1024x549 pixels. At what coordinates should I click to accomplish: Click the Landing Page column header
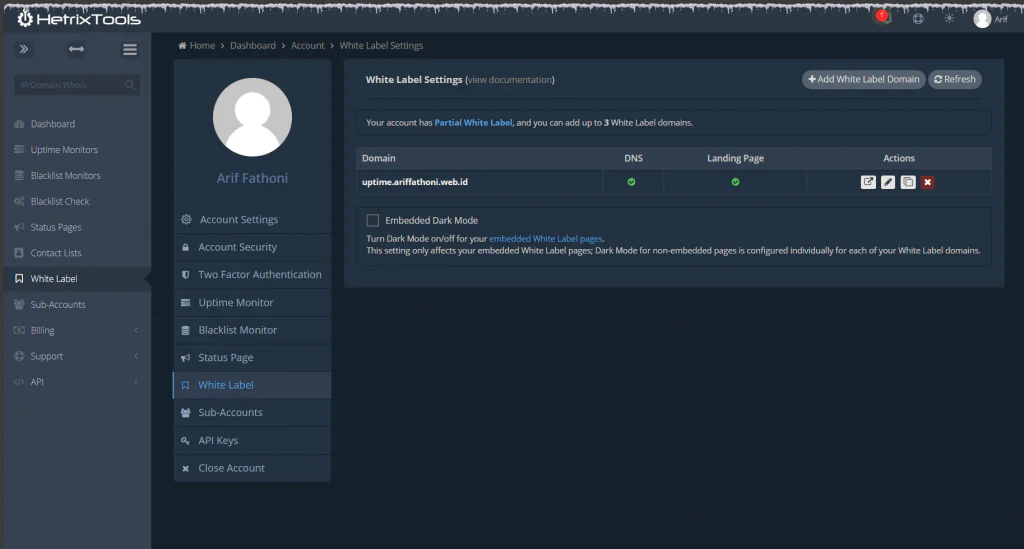735,158
